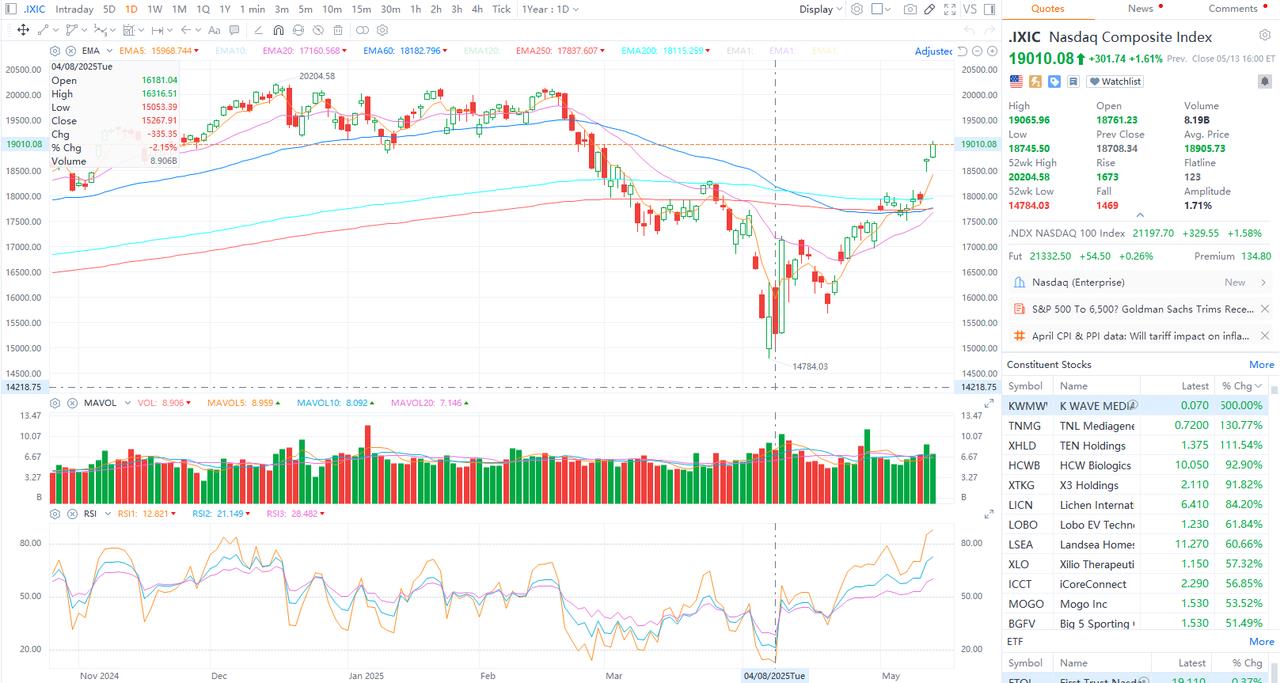Open EMA indicator settings gear
Image resolution: width=1280 pixels, height=683 pixels.
pos(55,51)
